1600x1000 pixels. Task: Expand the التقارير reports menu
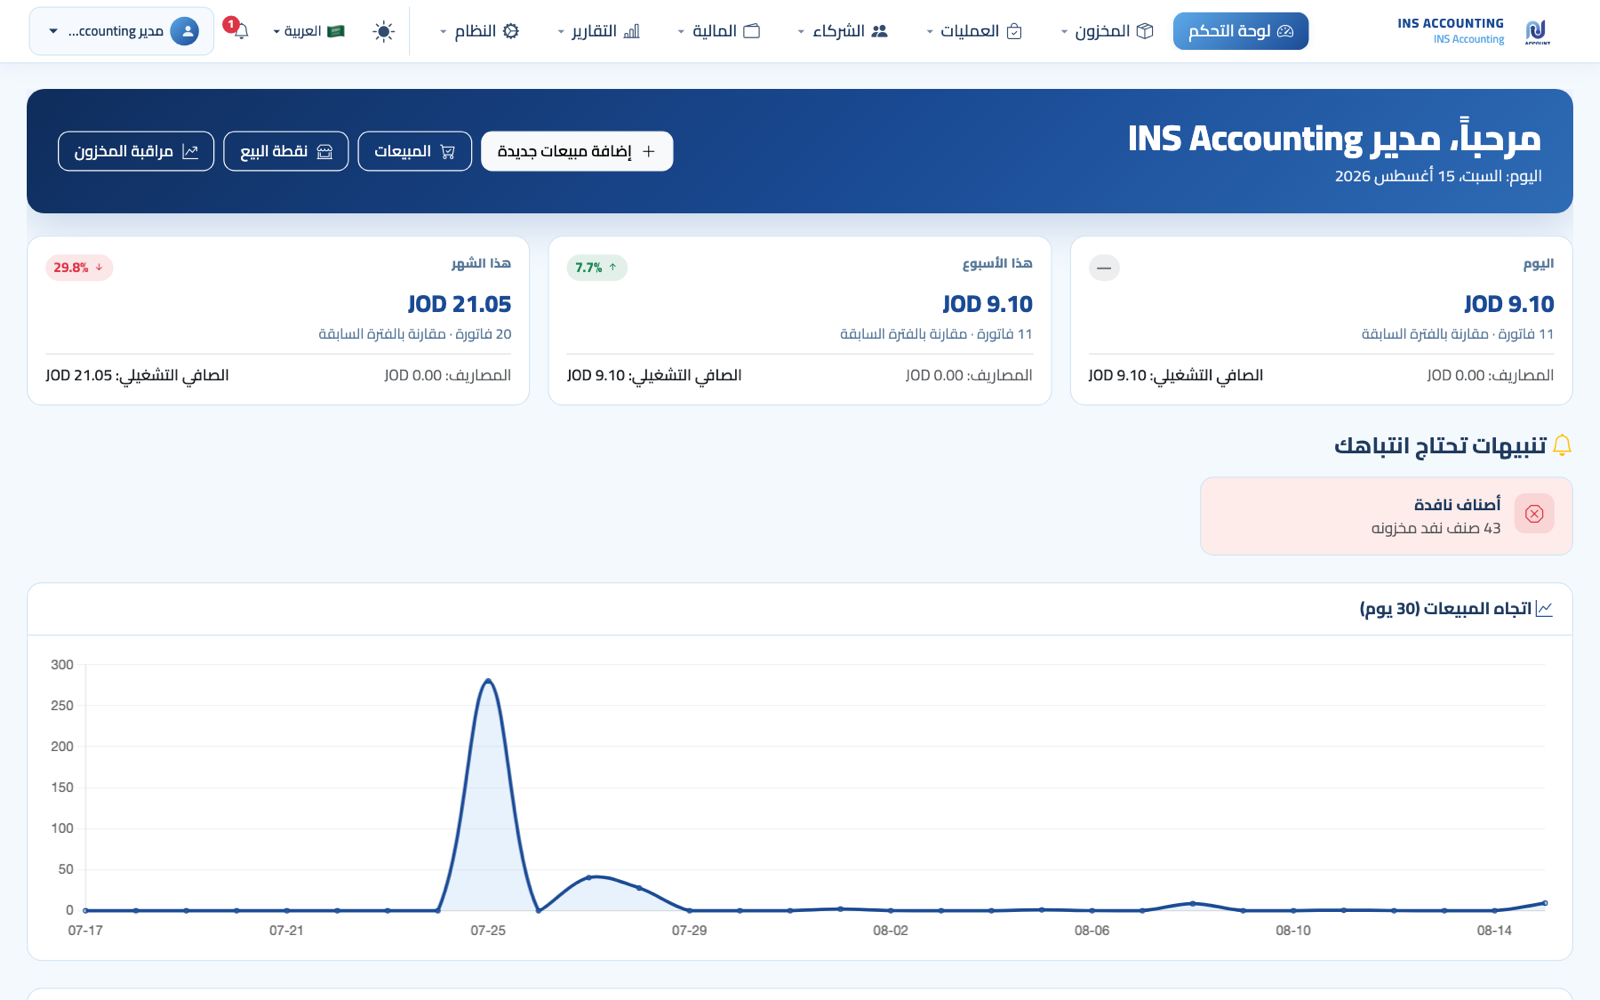(598, 31)
